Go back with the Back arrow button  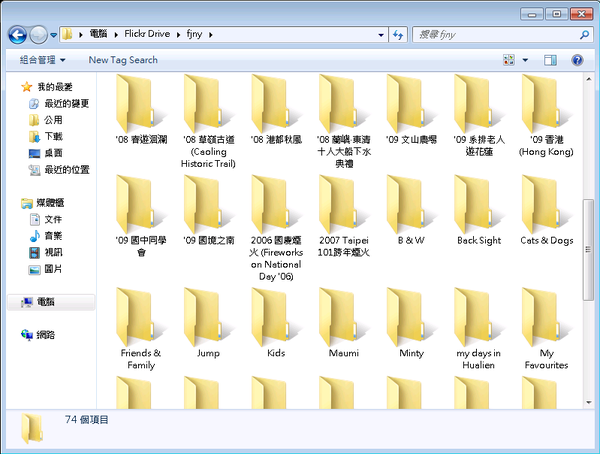click(x=17, y=35)
